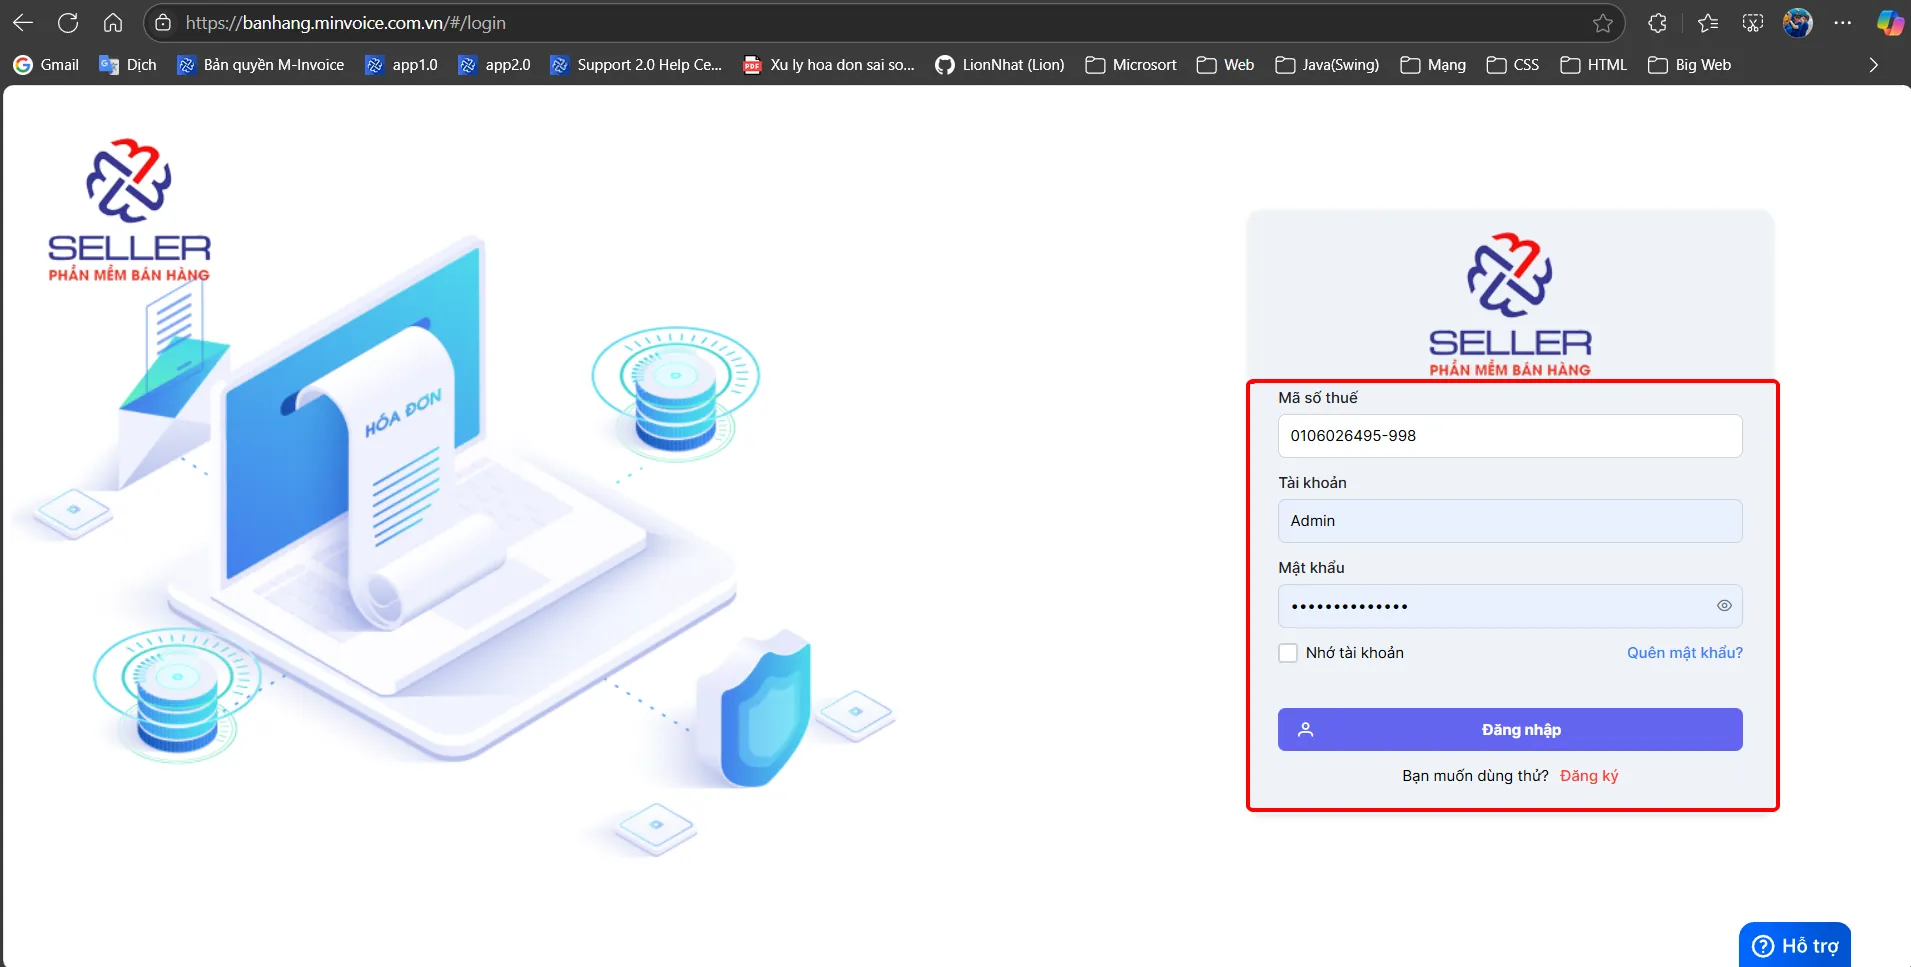Expand the Microsort bookmarks folder
1911x967 pixels.
(1131, 65)
